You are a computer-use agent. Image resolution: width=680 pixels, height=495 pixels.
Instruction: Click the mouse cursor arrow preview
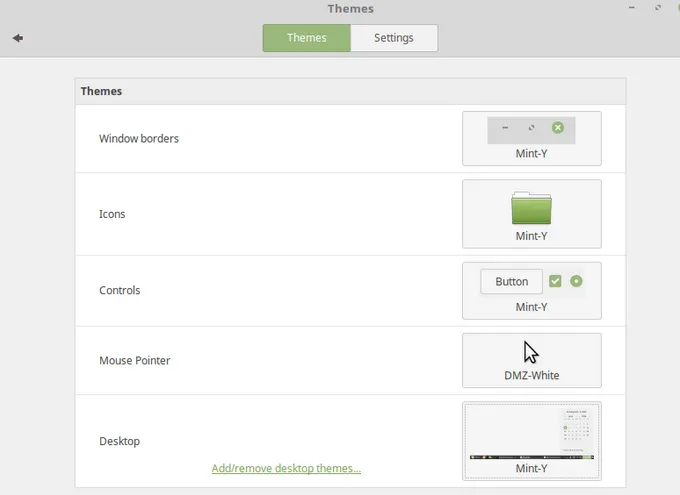(x=531, y=353)
